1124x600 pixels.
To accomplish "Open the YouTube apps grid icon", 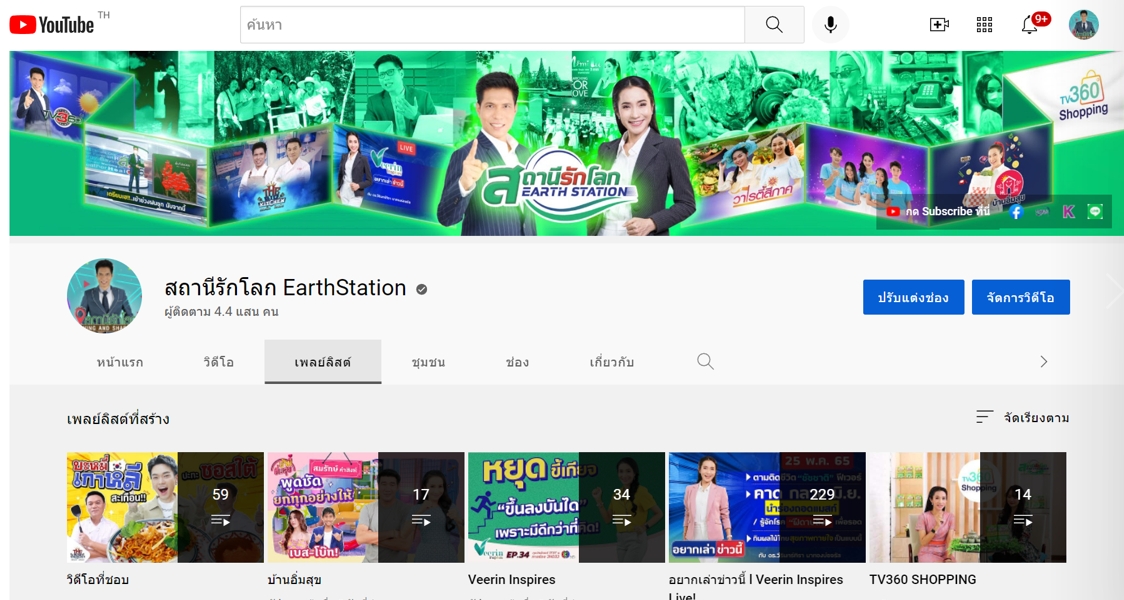I will pyautogui.click(x=984, y=25).
